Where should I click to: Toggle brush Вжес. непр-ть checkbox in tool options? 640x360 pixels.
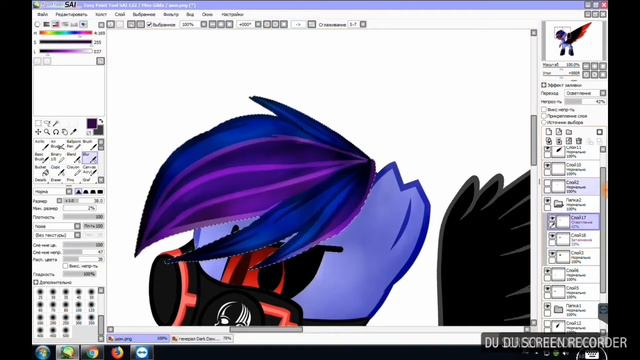[65, 266]
